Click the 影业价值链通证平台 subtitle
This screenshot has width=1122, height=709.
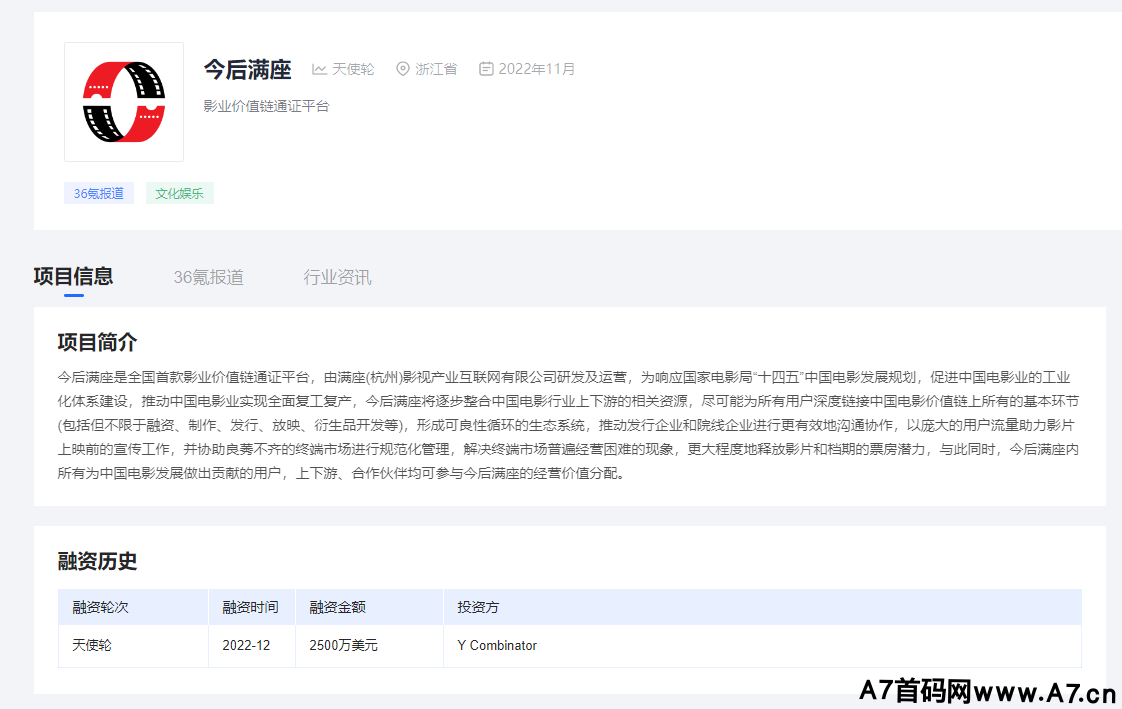(x=266, y=106)
